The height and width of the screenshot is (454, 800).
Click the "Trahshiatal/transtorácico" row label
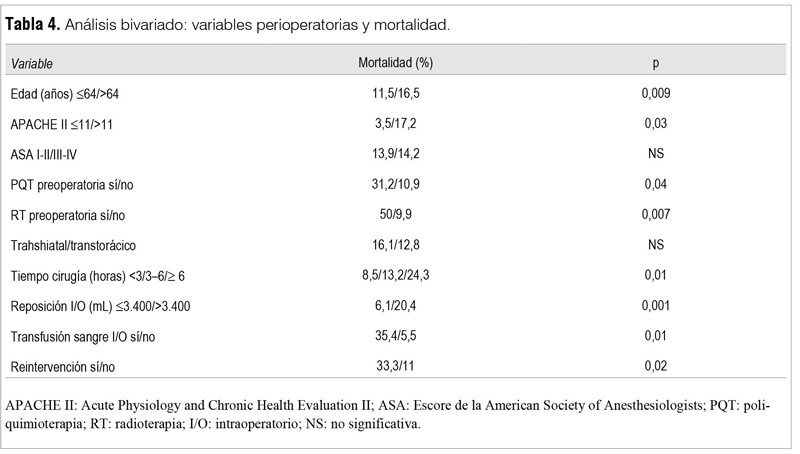coord(73,245)
